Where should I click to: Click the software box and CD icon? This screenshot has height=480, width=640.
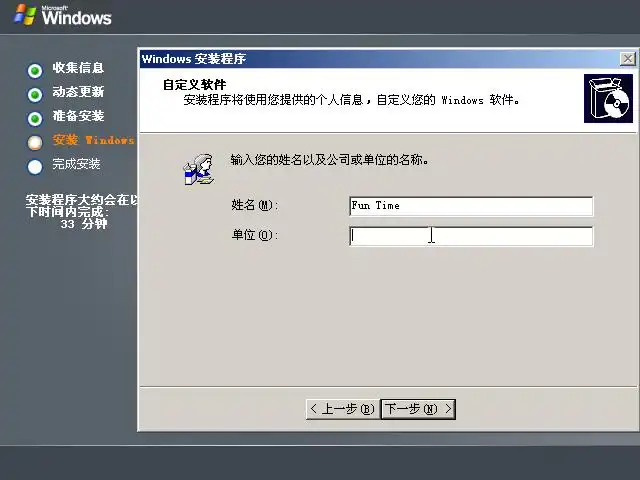tap(608, 98)
